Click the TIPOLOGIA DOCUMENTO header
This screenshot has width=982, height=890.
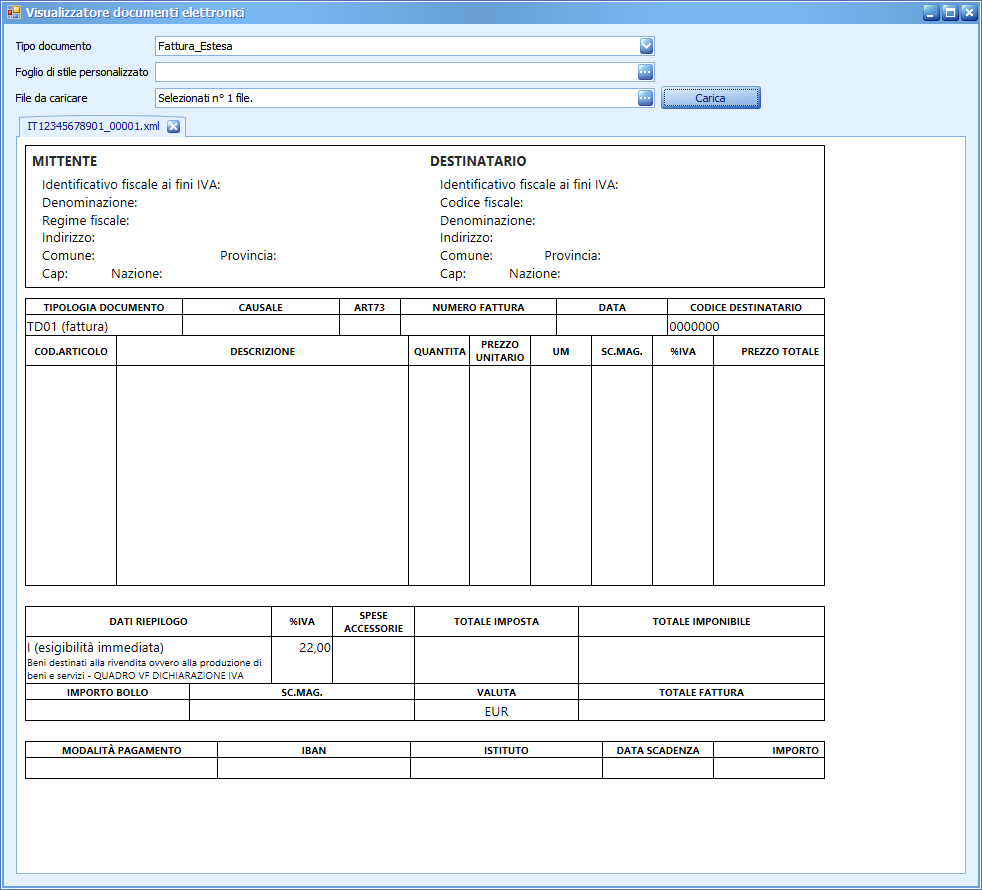pos(104,308)
